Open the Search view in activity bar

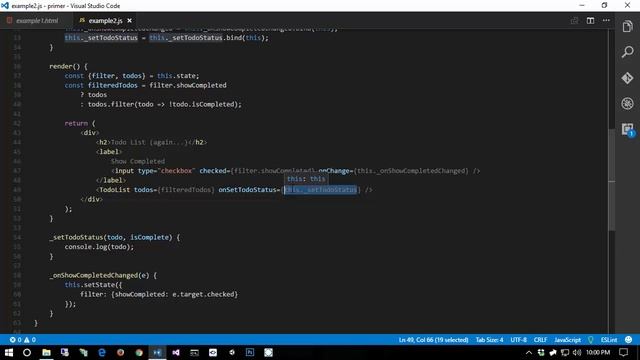[x=627, y=52]
